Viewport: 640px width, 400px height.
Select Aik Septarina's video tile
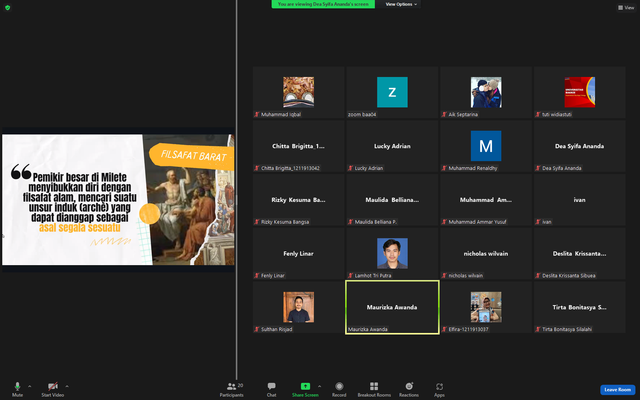click(x=486, y=92)
